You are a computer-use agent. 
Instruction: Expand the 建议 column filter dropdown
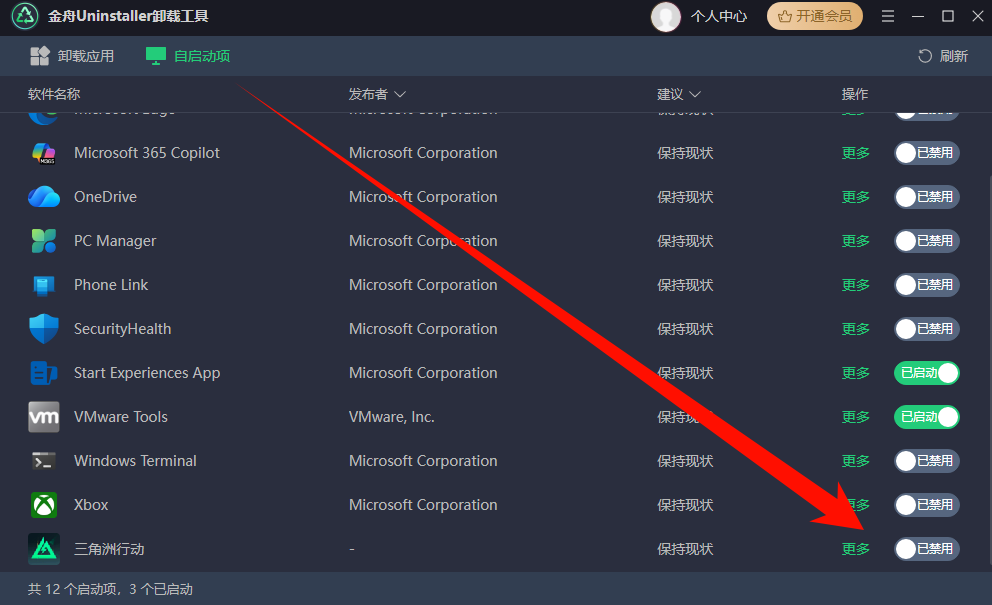pyautogui.click(x=695, y=95)
